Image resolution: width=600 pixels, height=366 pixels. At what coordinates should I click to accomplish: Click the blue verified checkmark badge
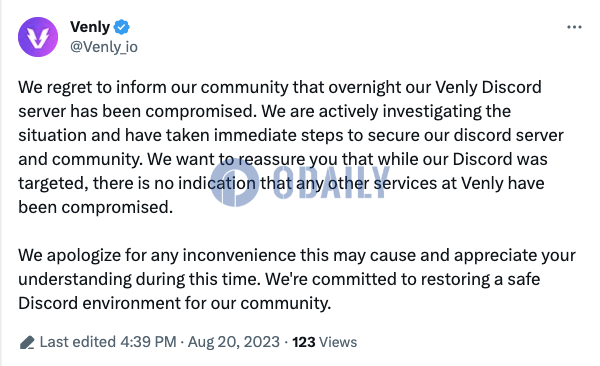pos(122,27)
